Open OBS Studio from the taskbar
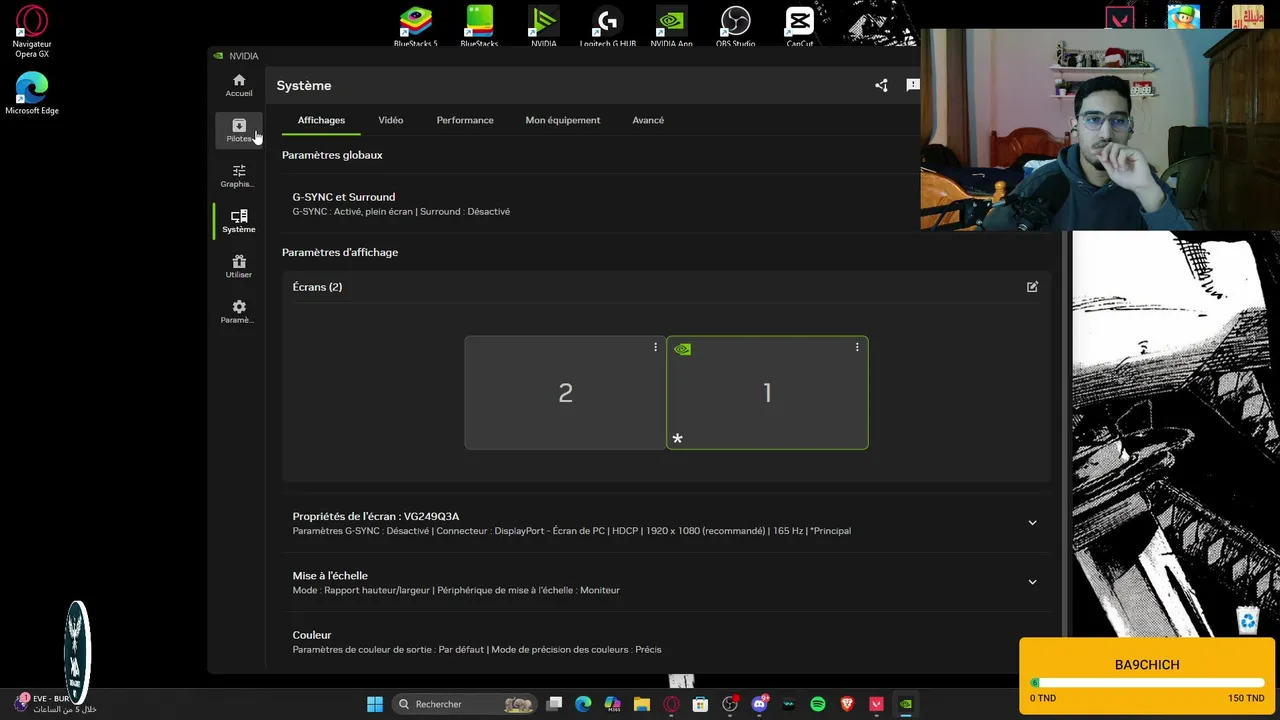The width and height of the screenshot is (1280, 720). pos(730,704)
